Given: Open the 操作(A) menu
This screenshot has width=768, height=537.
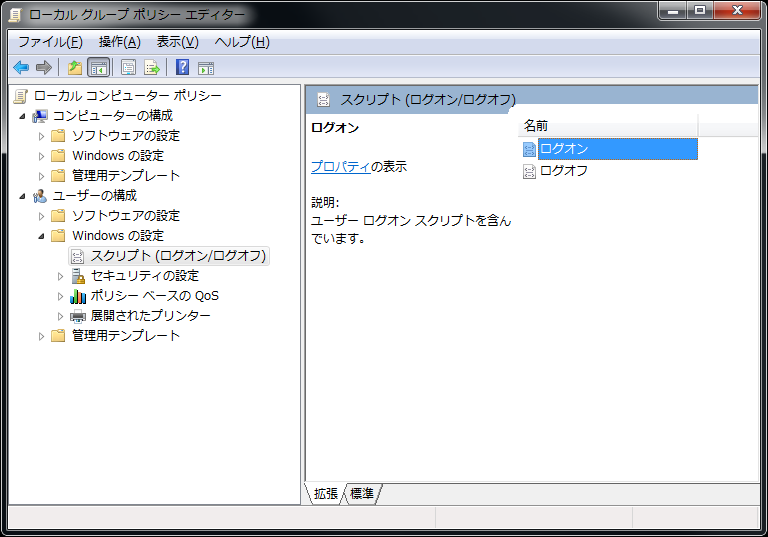Looking at the screenshot, I should click(x=120, y=42).
